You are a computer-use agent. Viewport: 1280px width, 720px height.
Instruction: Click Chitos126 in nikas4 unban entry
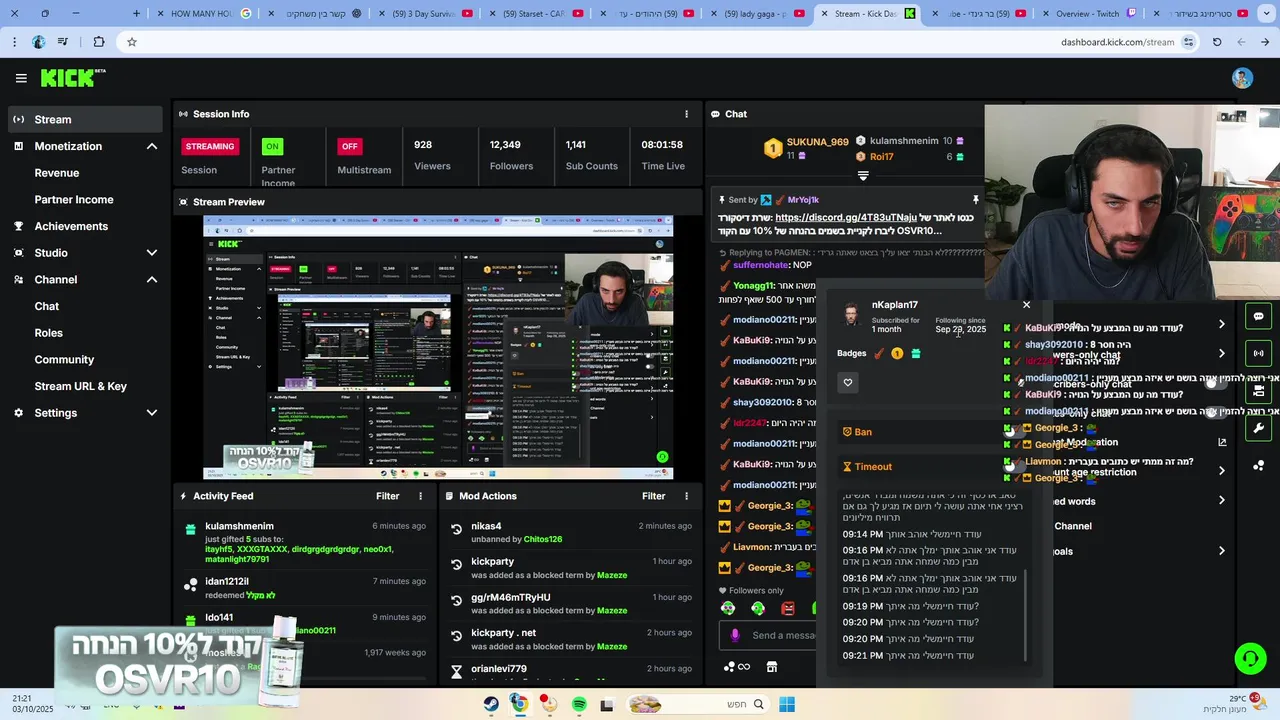click(543, 539)
